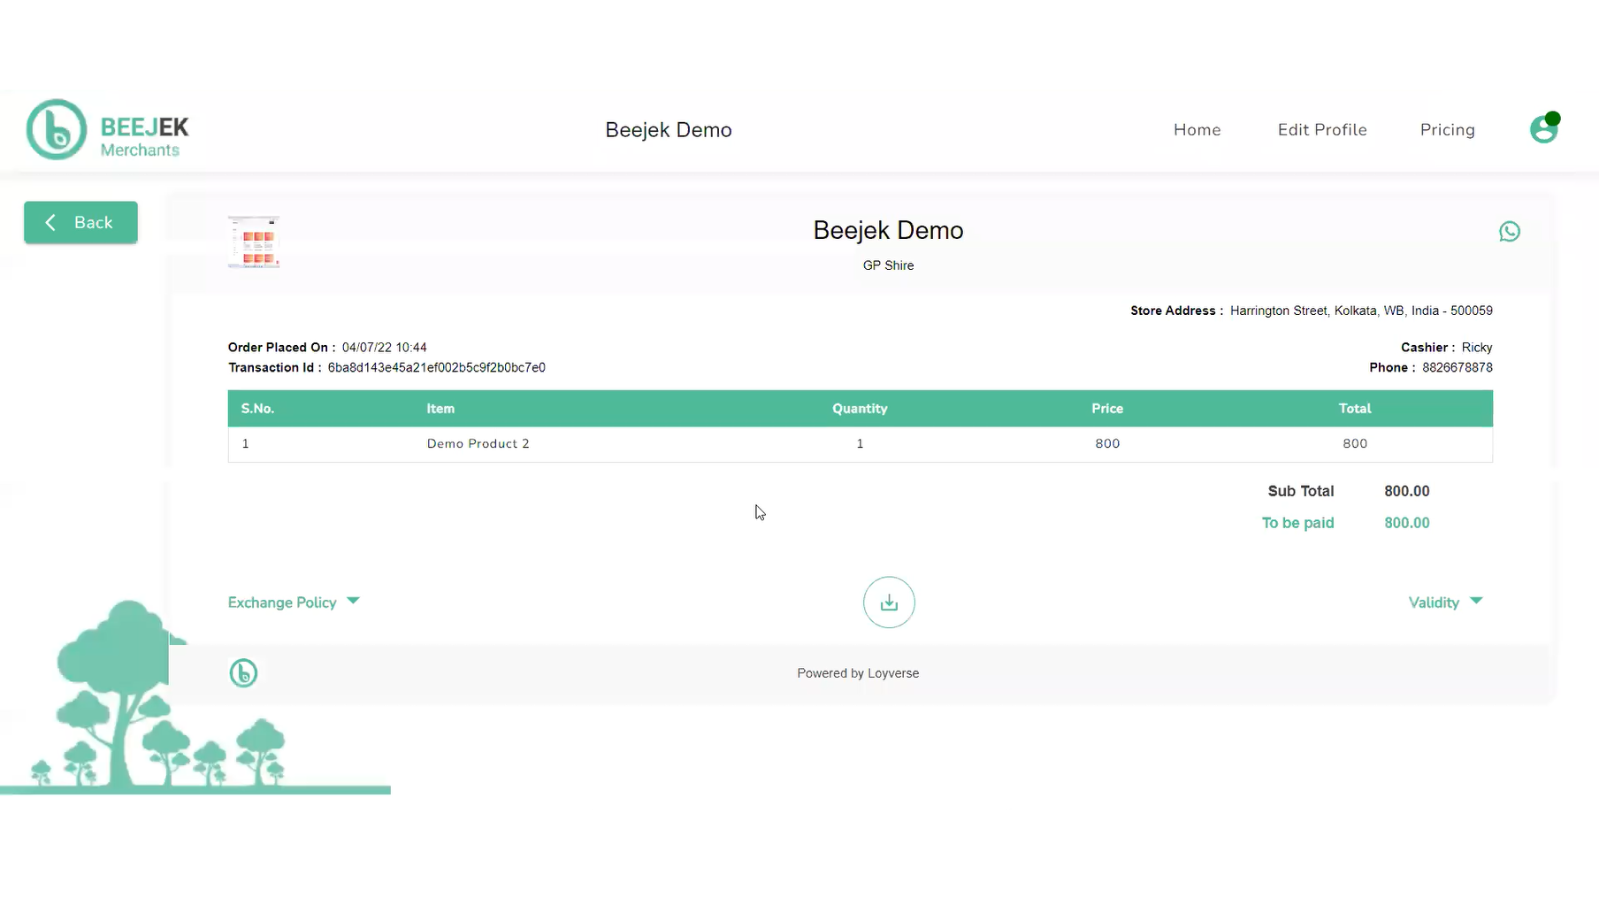This screenshot has height=900, width=1600.
Task: Open the Edit Profile menu item
Action: tap(1322, 130)
